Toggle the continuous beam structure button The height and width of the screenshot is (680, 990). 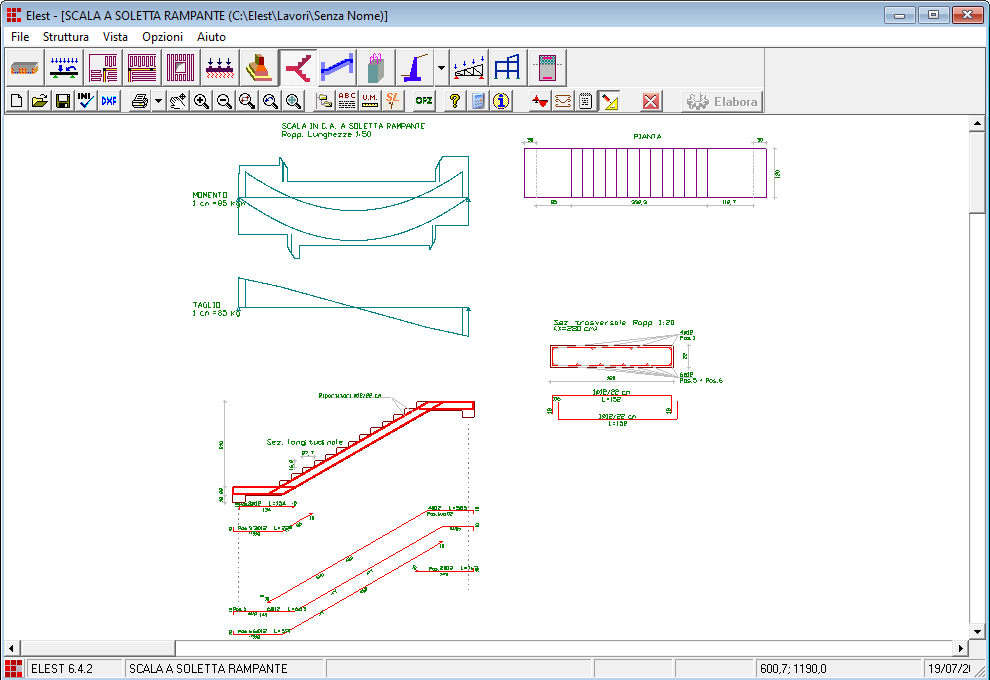pos(64,68)
